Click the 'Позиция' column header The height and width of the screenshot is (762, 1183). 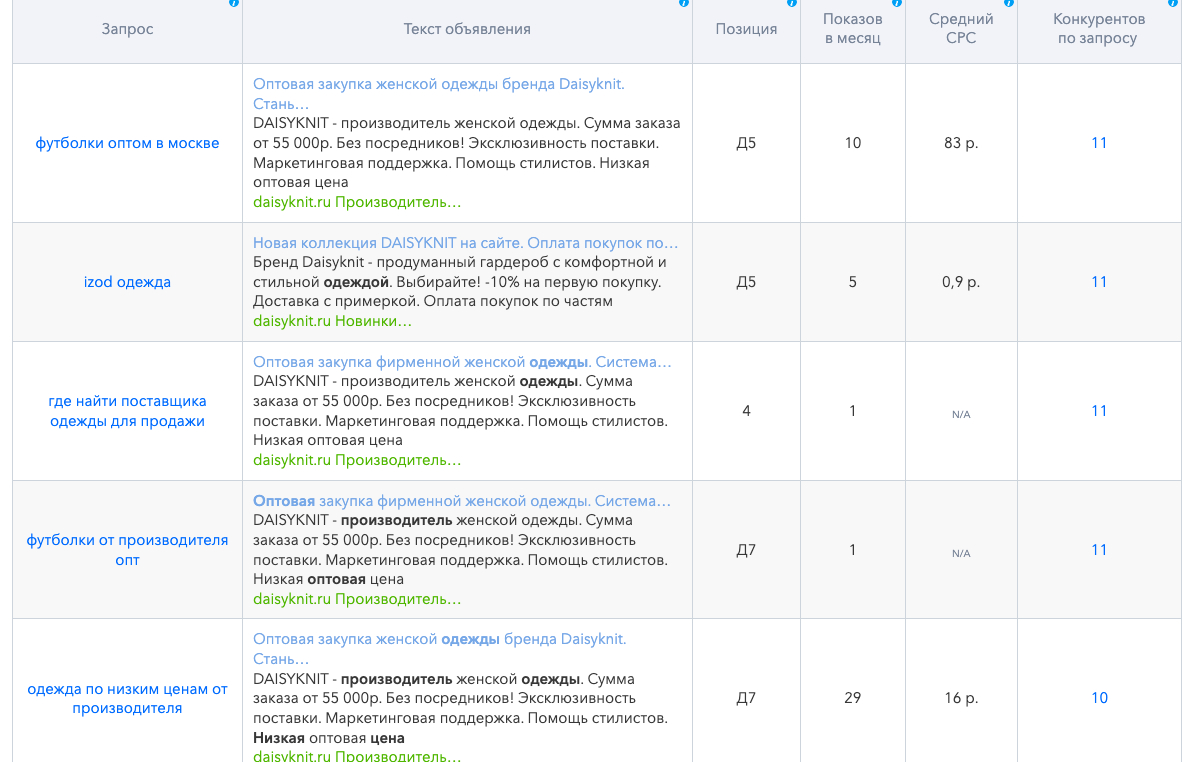[746, 29]
